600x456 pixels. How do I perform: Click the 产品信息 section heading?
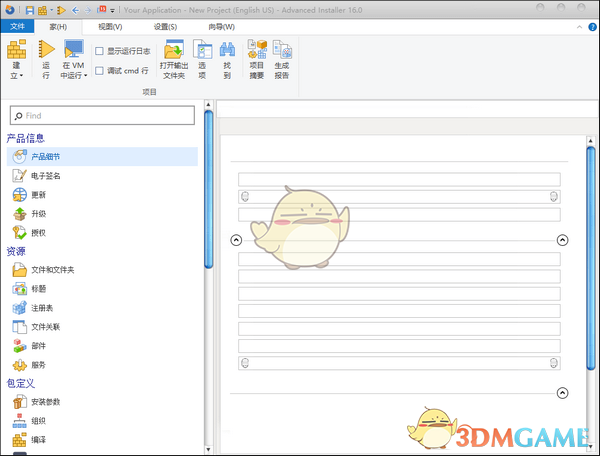tap(26, 138)
